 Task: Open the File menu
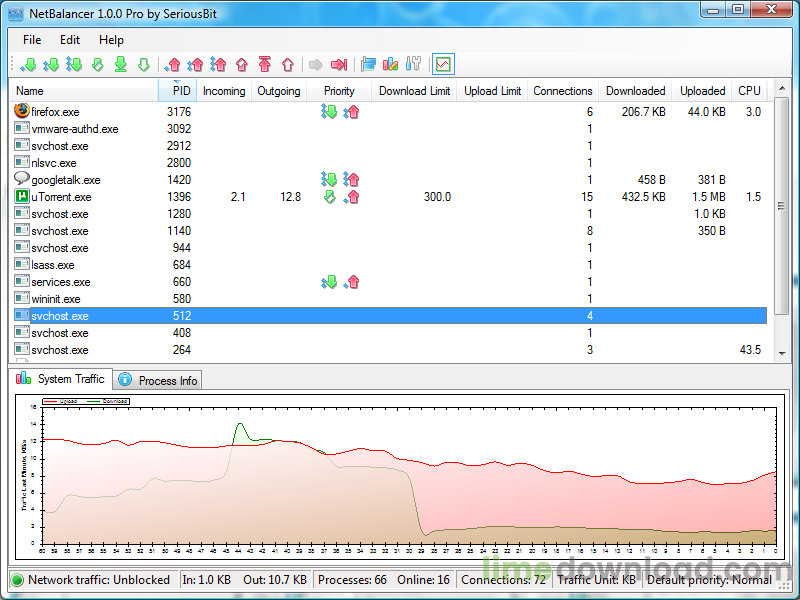point(32,40)
